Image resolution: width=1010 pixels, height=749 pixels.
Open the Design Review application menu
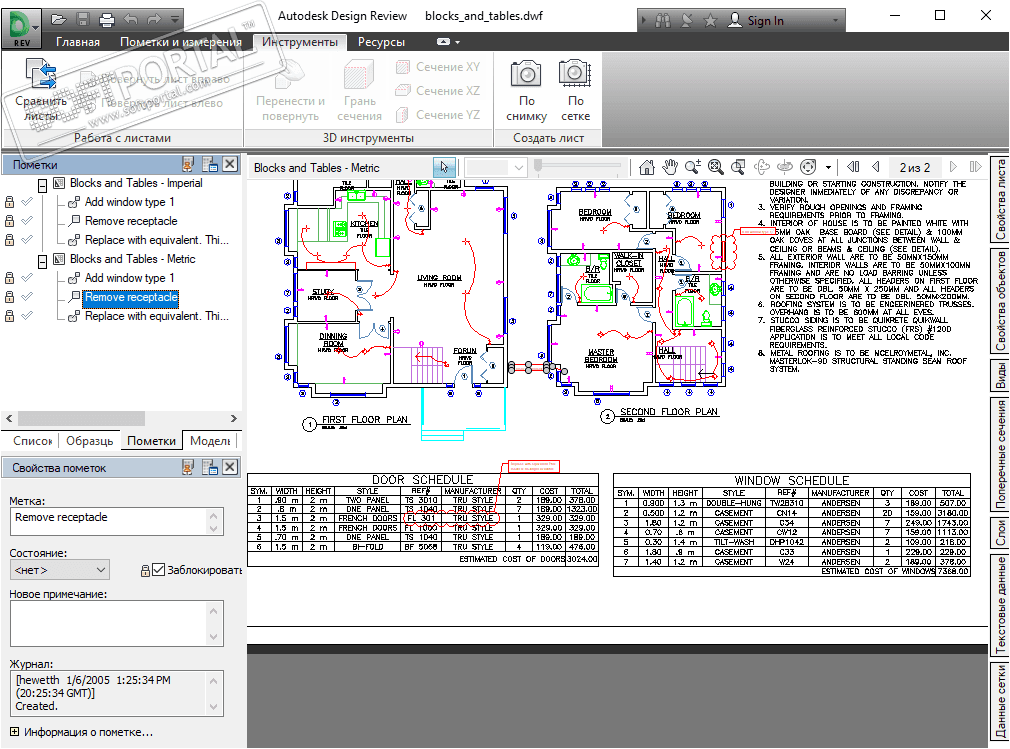pyautogui.click(x=22, y=28)
